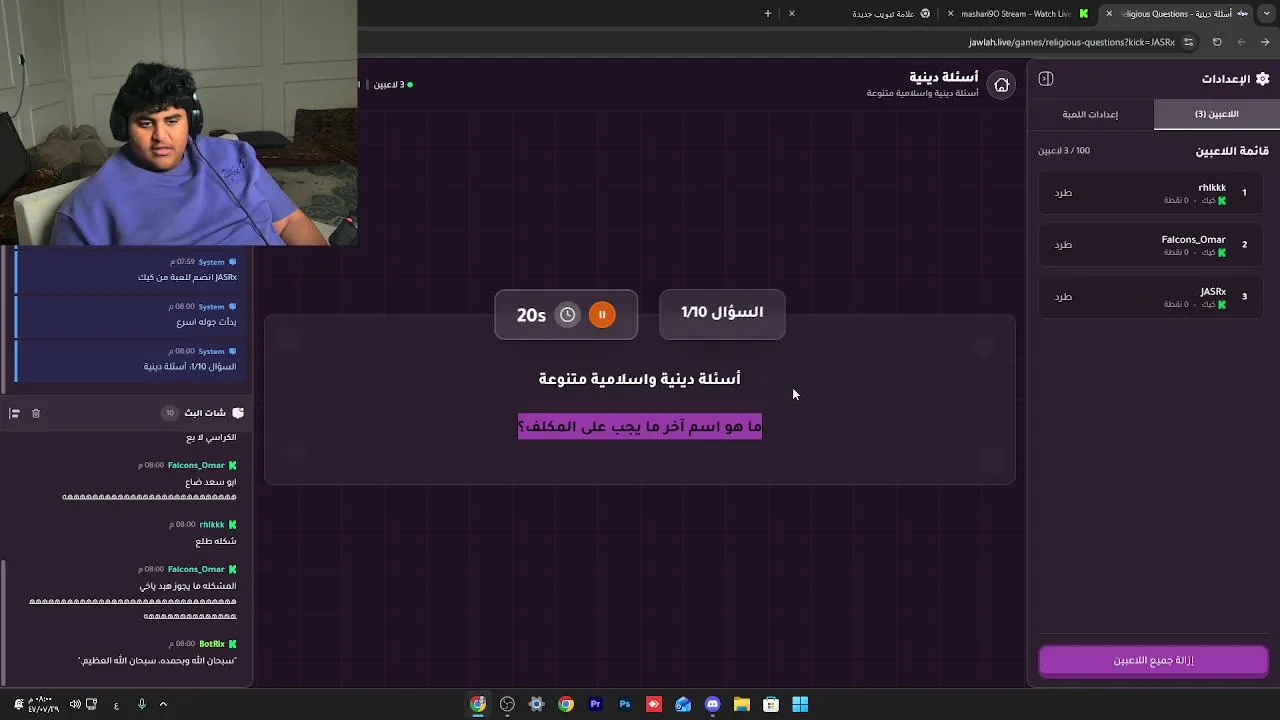Click the clock icon beside 20s timer
This screenshot has height=720, width=1280.
(567, 315)
